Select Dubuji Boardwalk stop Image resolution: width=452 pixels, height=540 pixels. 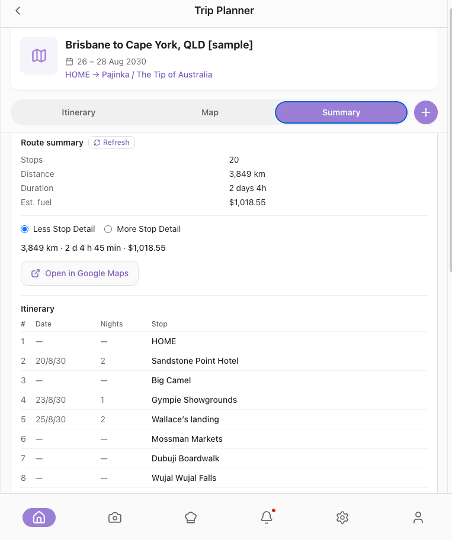click(x=224, y=458)
